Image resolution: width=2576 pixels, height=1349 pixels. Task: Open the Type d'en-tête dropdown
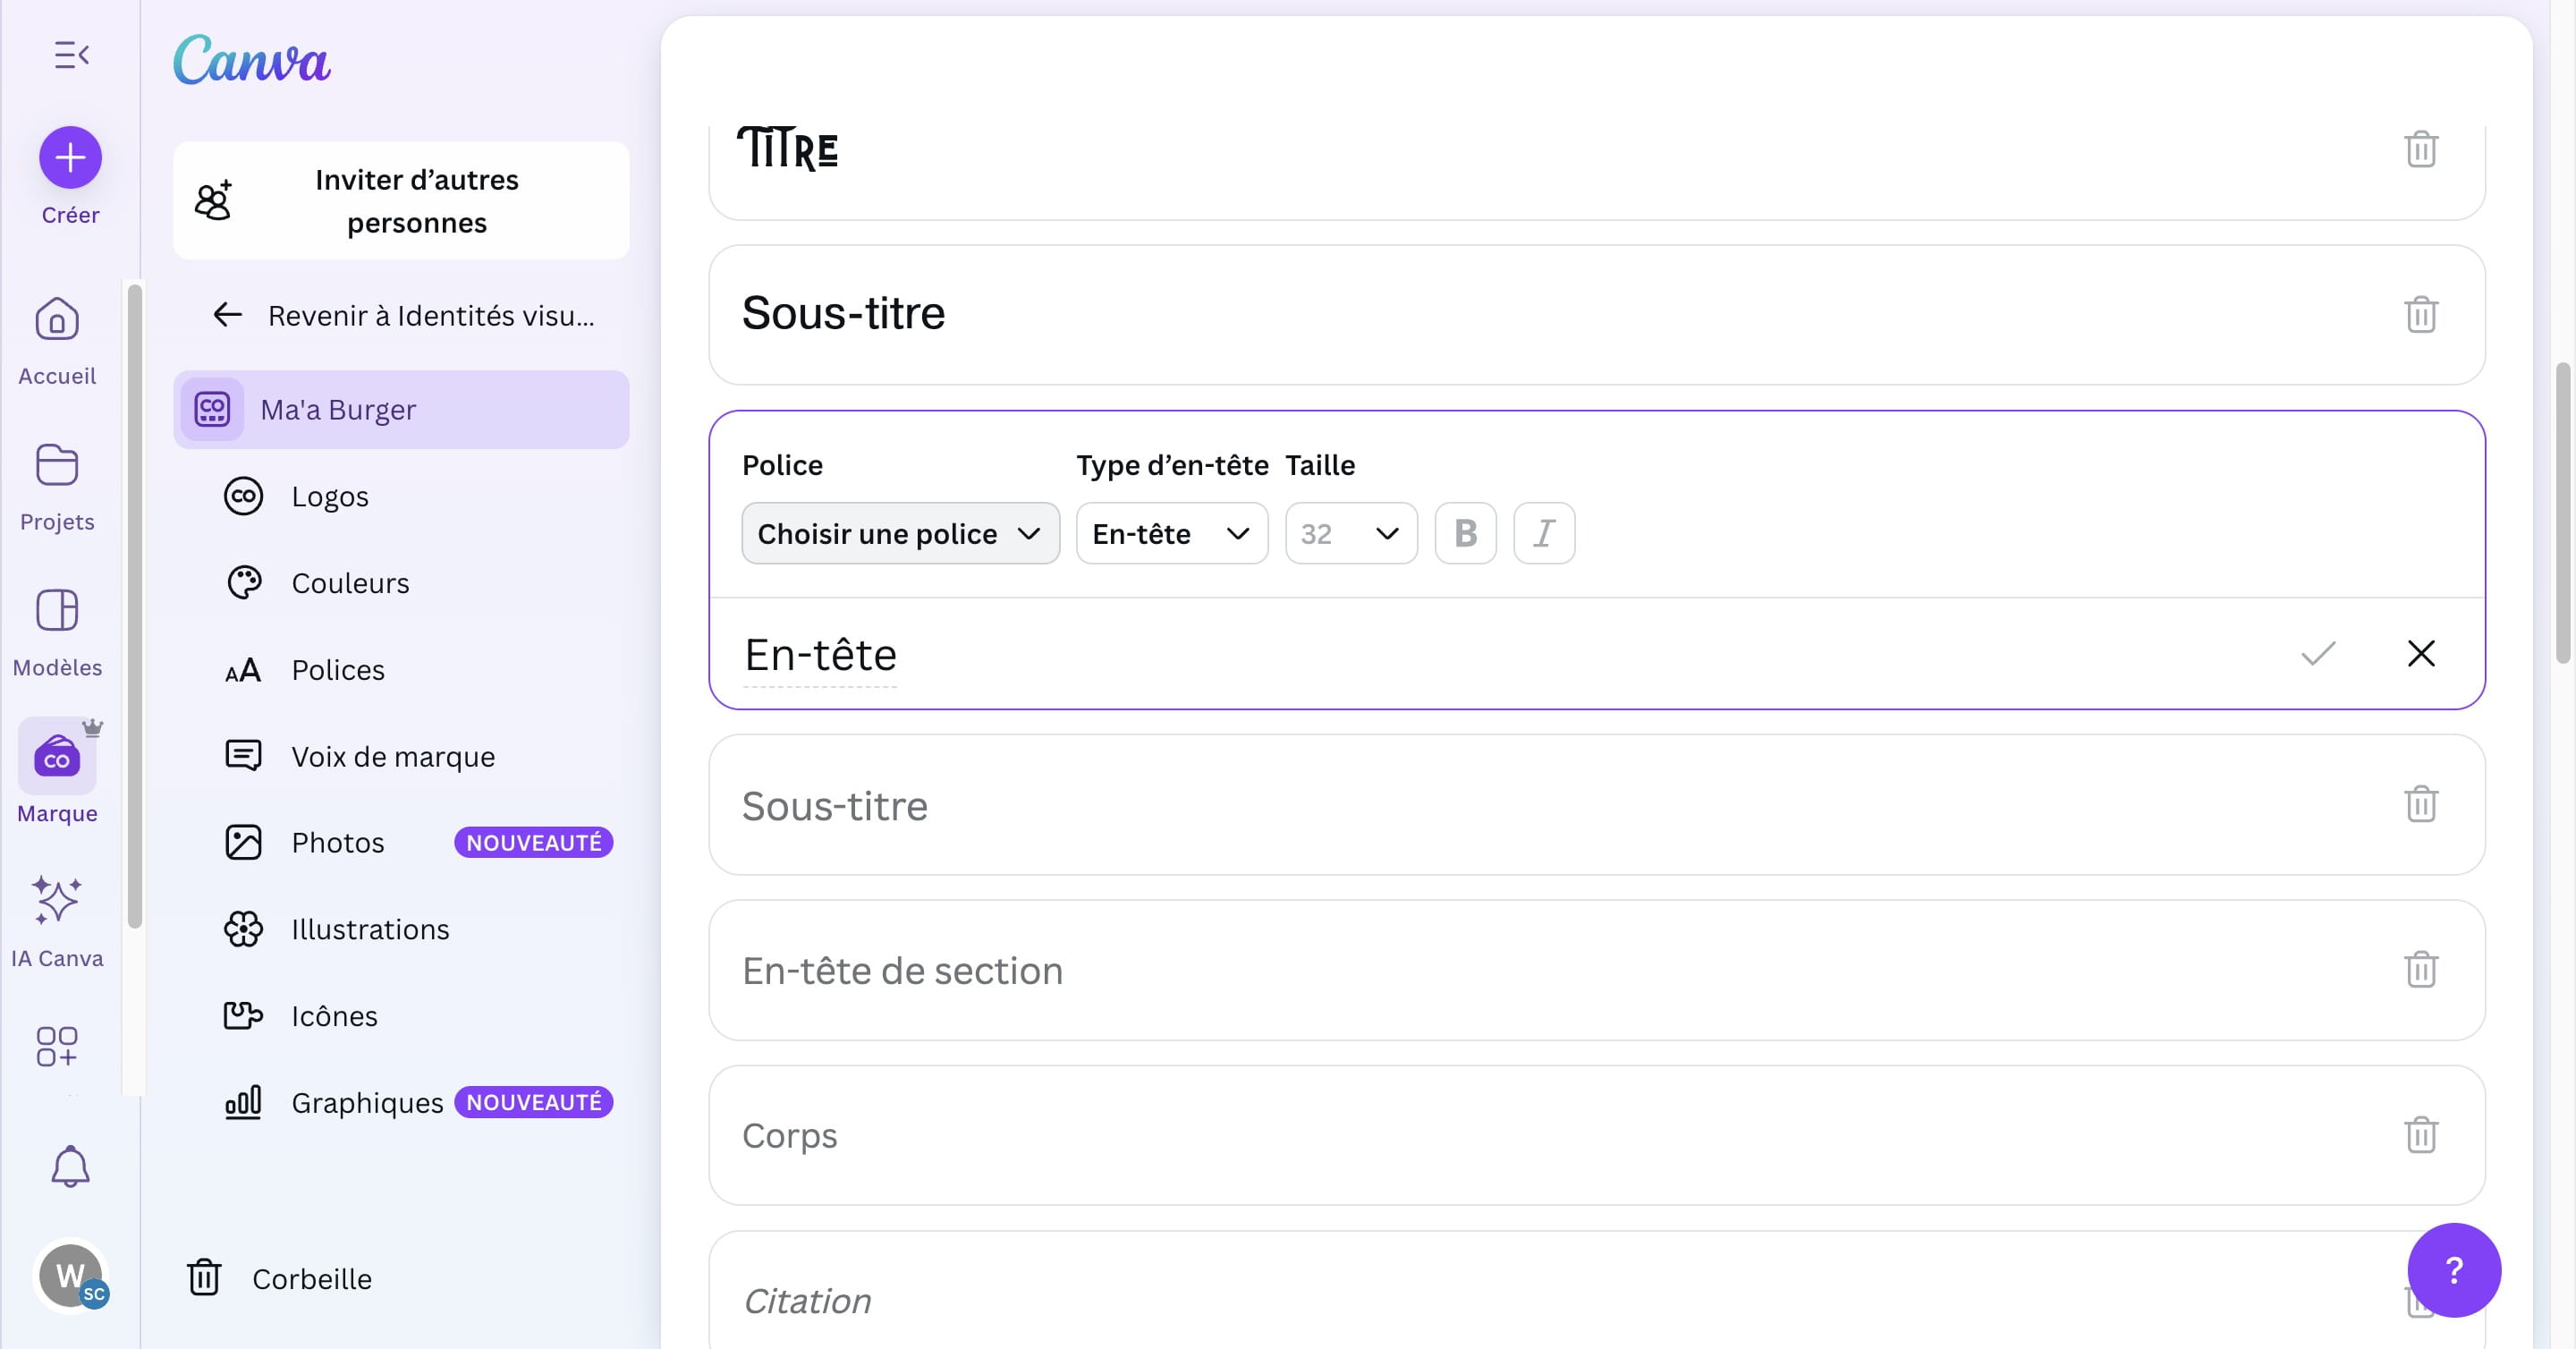tap(1170, 533)
